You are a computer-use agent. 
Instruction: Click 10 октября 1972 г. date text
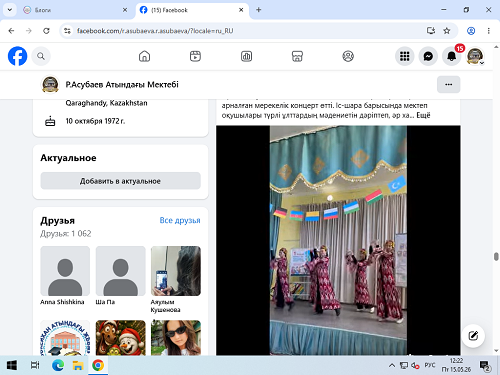click(95, 121)
